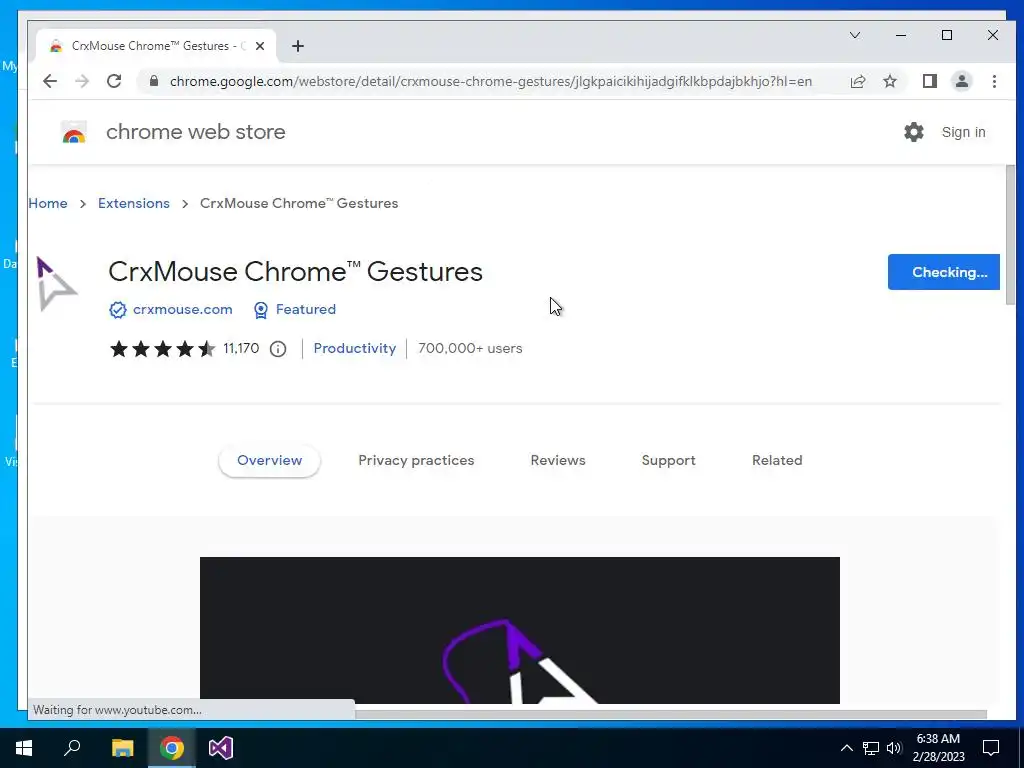Click the rating info icon

[x=278, y=349]
